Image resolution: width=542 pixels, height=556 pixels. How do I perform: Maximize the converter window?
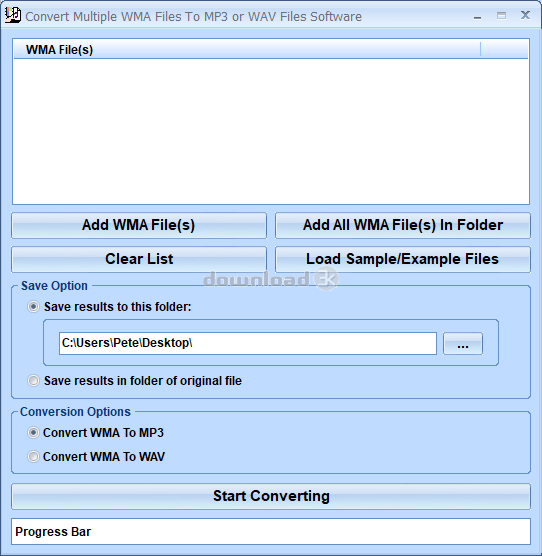(501, 16)
